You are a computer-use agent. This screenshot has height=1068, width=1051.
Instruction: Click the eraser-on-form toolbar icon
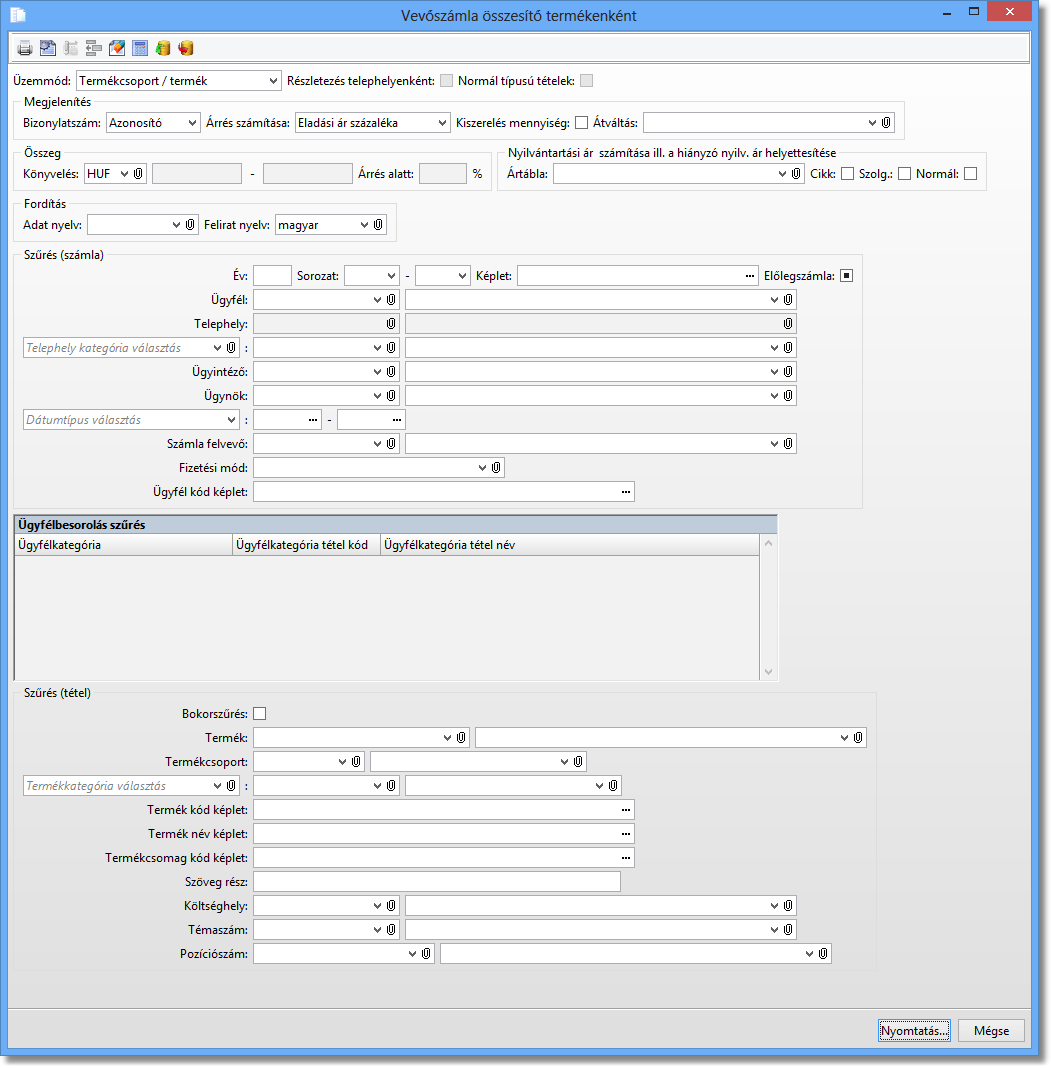[x=117, y=48]
